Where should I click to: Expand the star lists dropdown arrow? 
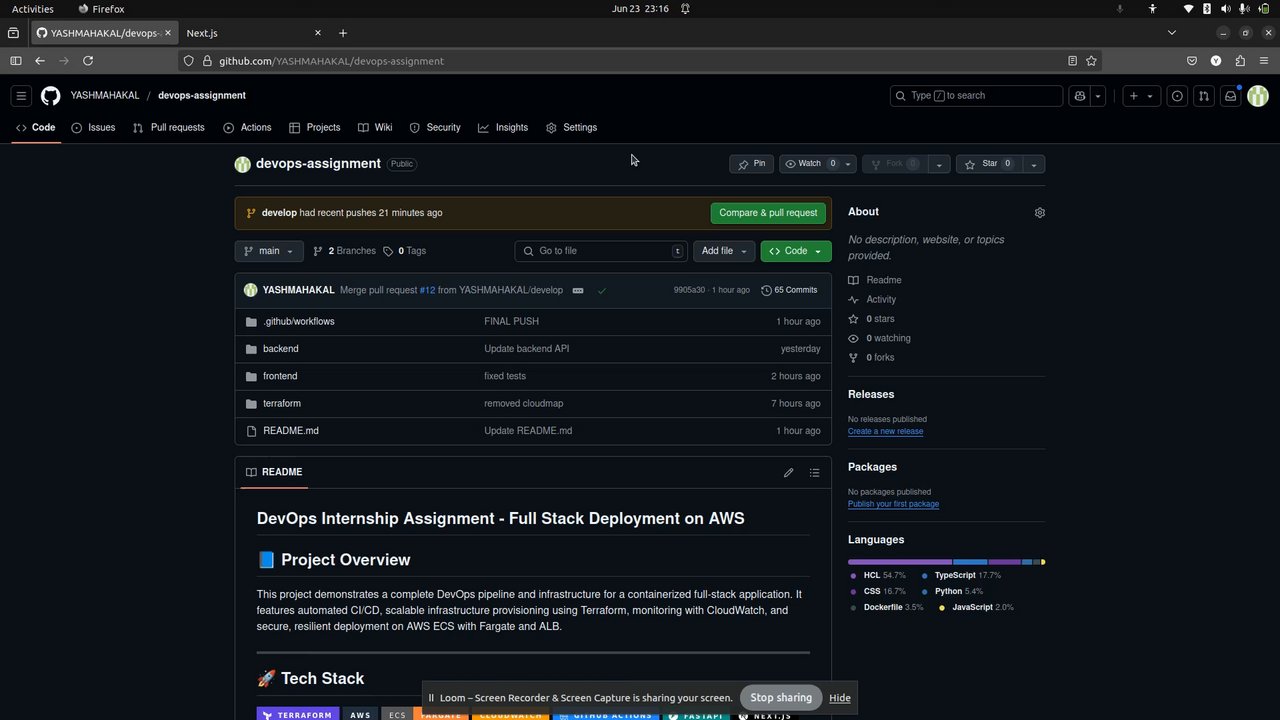tap(1034, 164)
